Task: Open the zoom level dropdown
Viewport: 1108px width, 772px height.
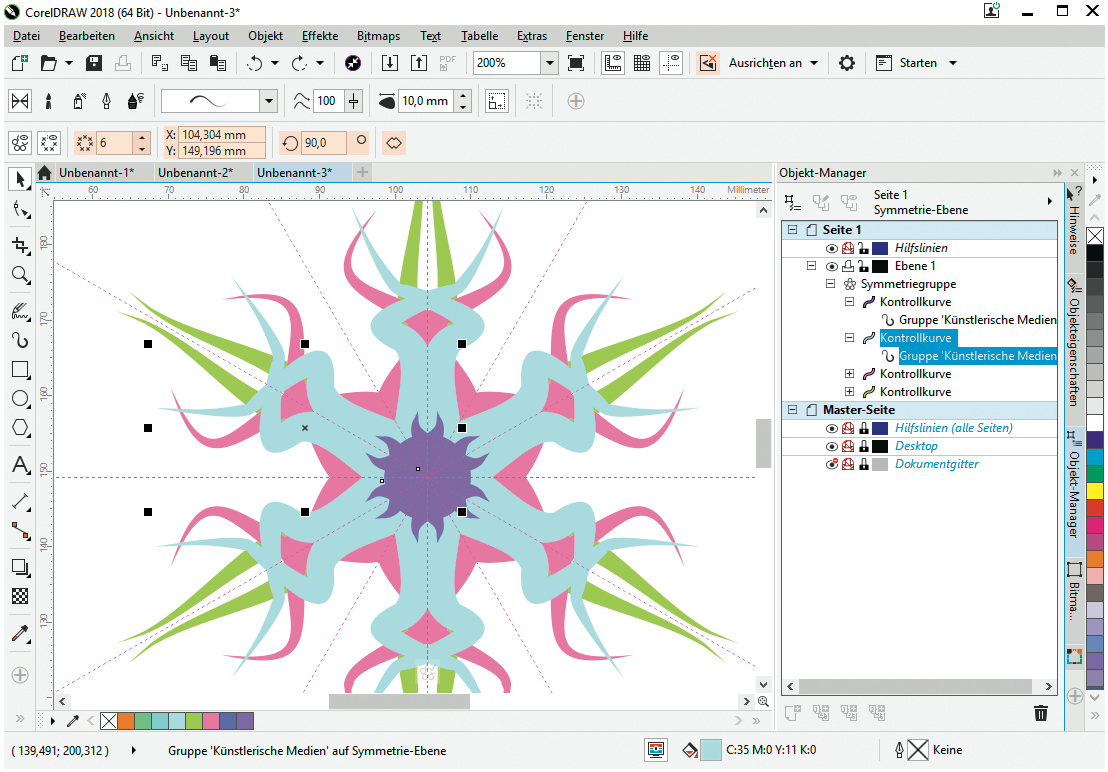Action: coord(549,63)
